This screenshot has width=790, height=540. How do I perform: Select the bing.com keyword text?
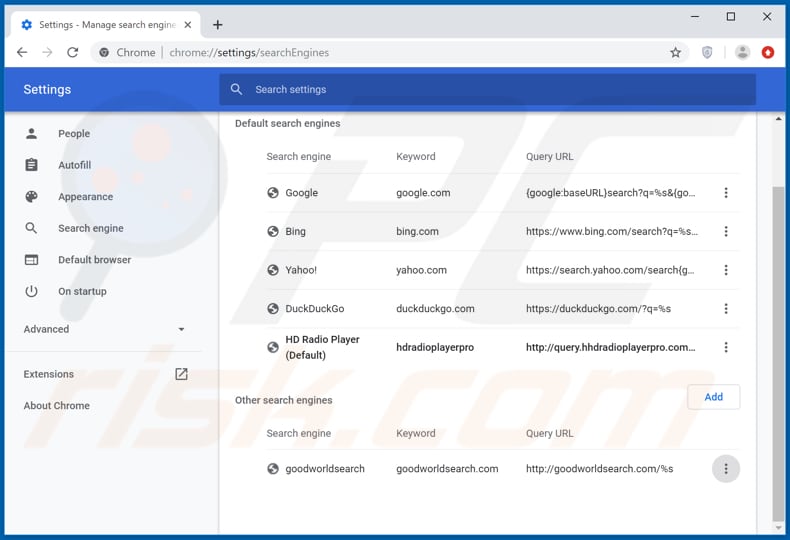tap(417, 231)
